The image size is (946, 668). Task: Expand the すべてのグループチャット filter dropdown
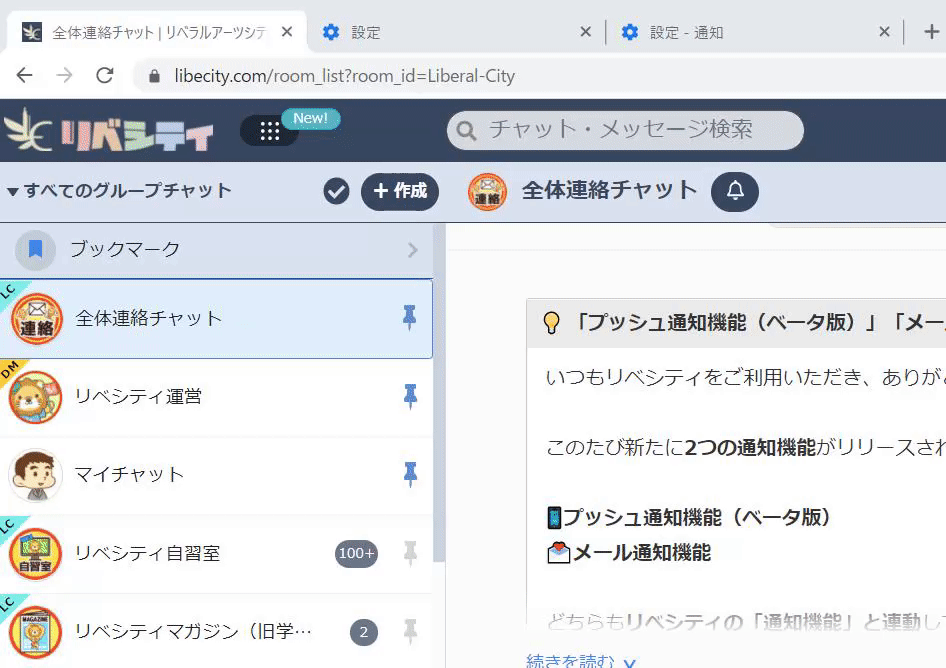pyautogui.click(x=119, y=191)
